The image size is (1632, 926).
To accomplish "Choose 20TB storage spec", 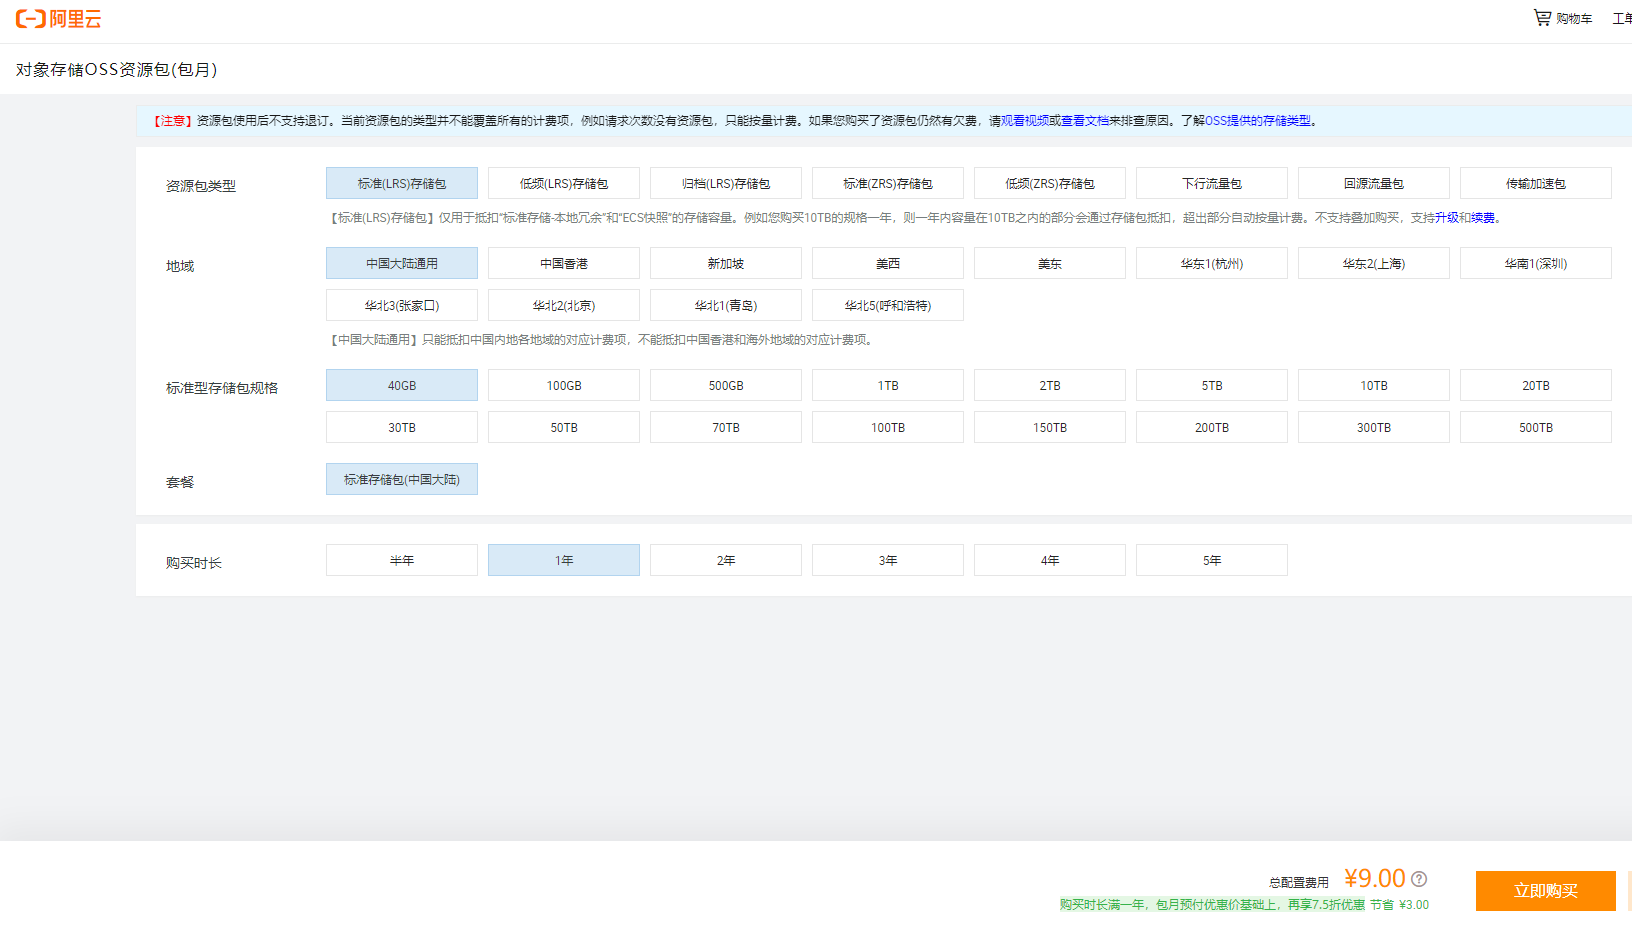I will click(1536, 385).
